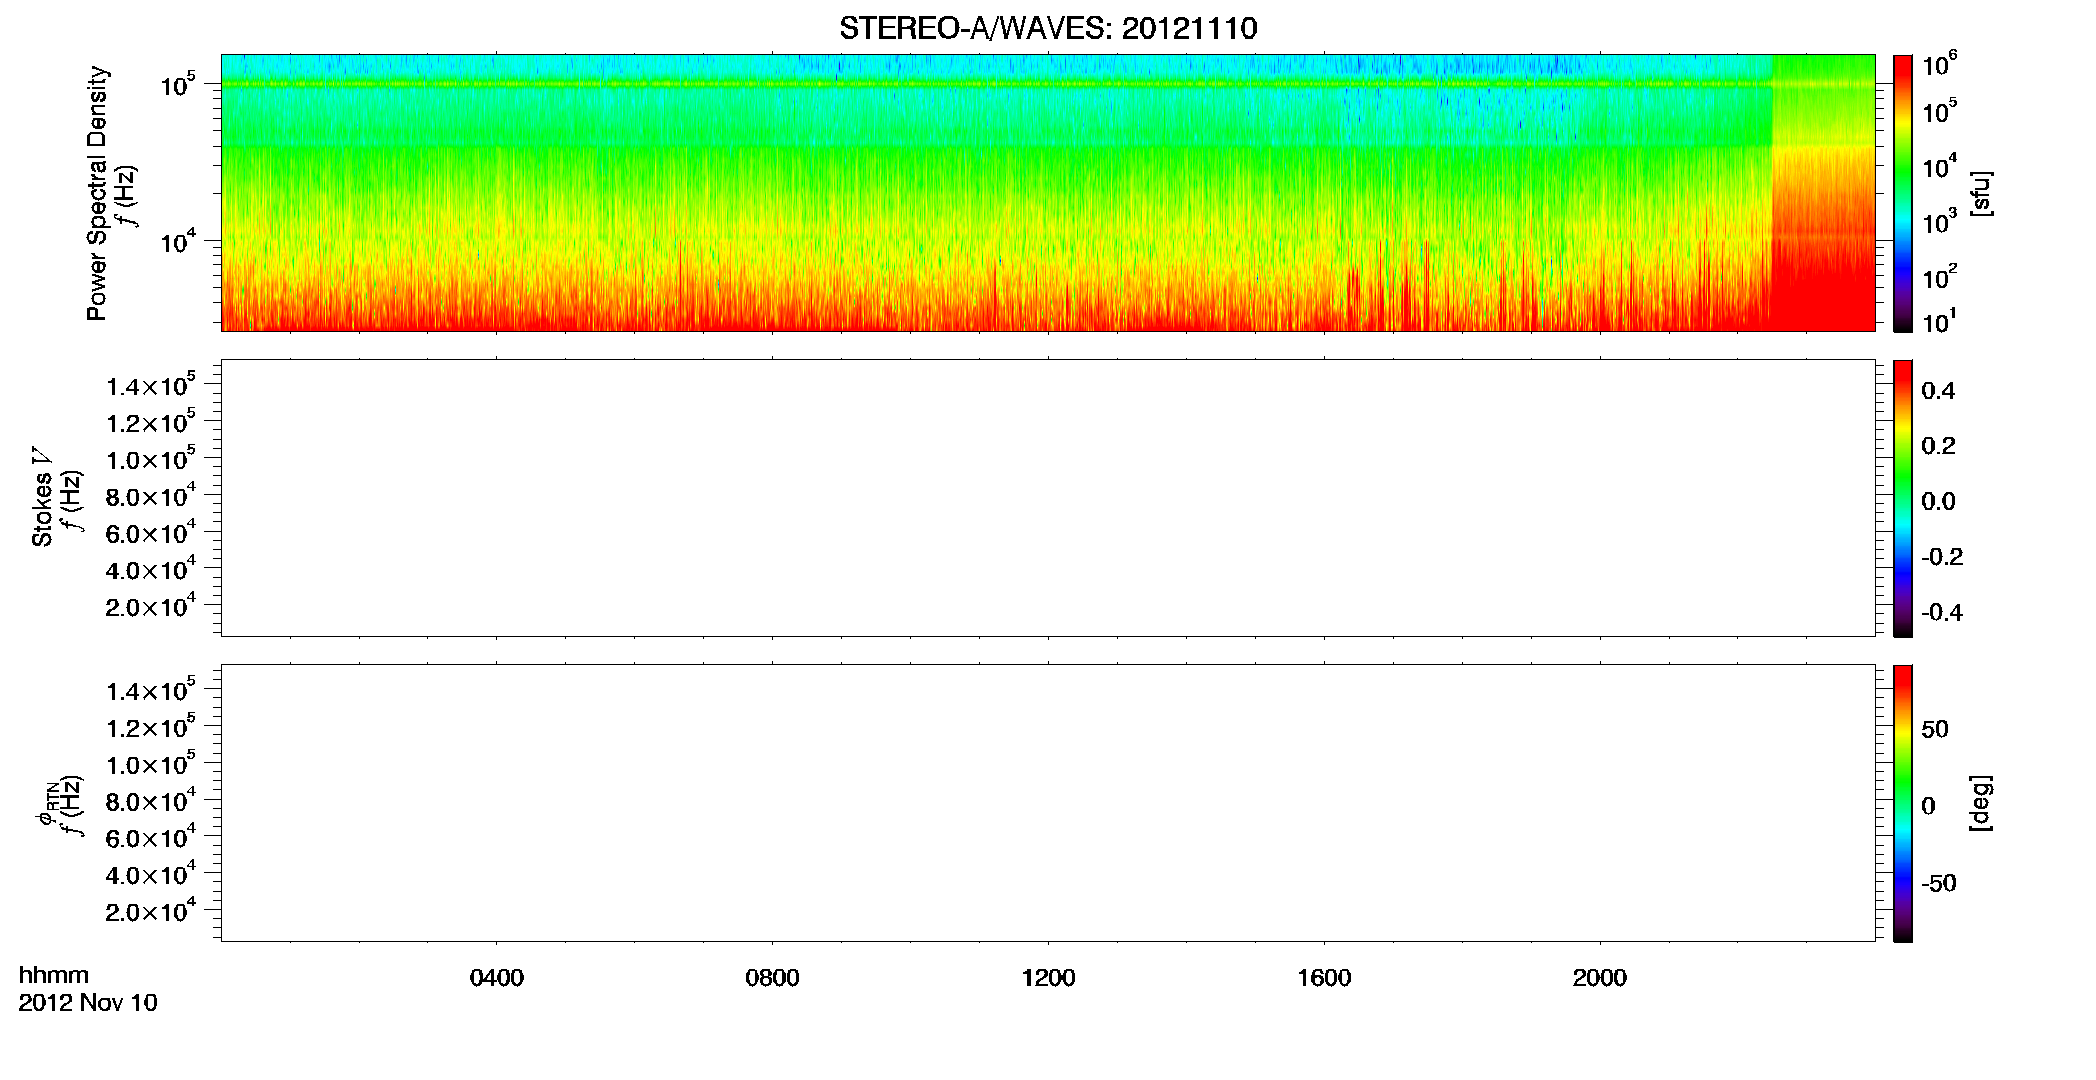Viewport: 2096px width, 1080px height.
Task: Click the 0400 time tick label
Action: pyautogui.click(x=497, y=978)
